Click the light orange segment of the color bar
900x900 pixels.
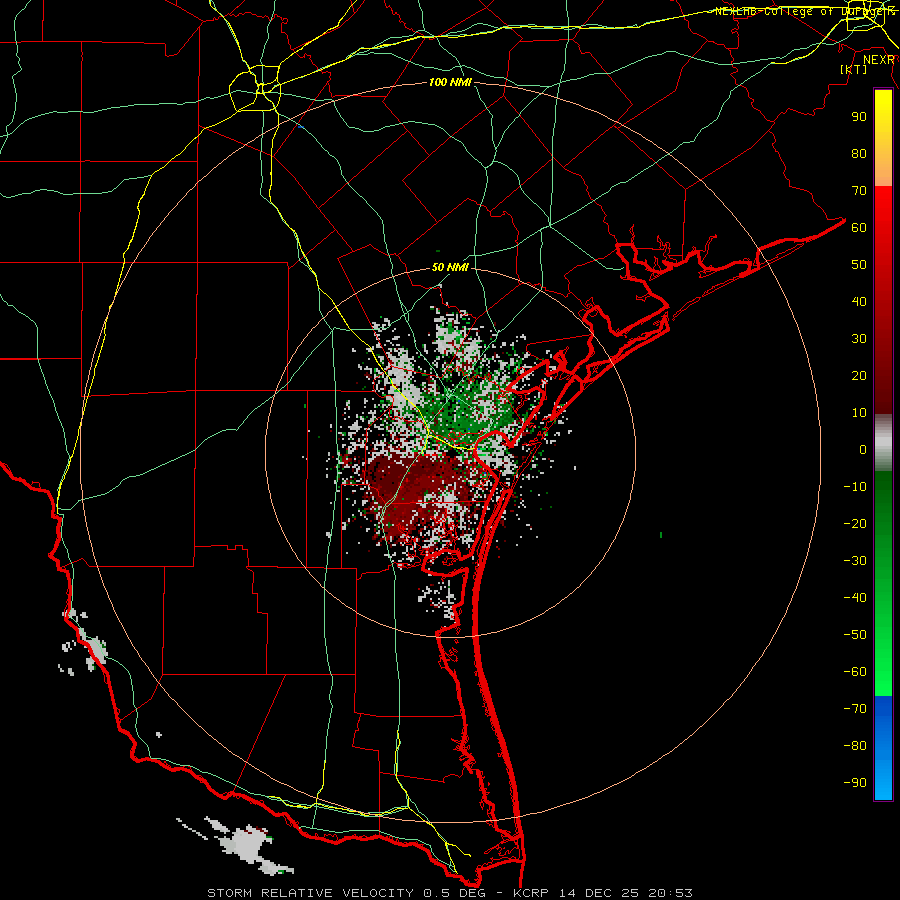pos(883,172)
